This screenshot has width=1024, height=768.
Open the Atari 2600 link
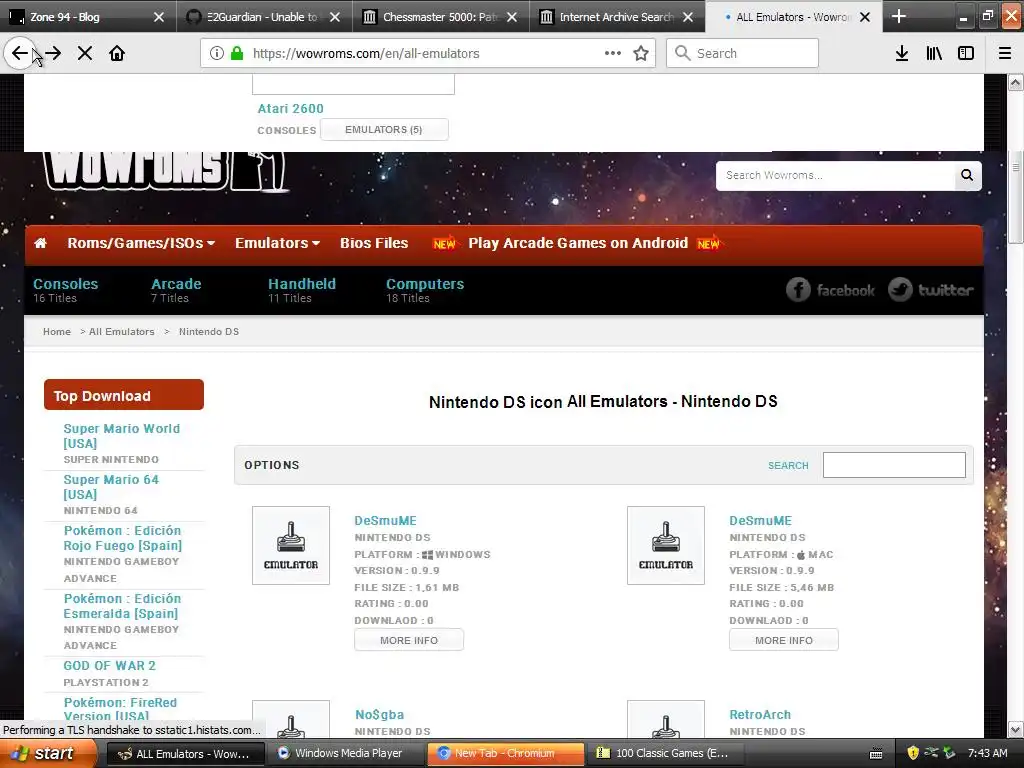(x=291, y=108)
